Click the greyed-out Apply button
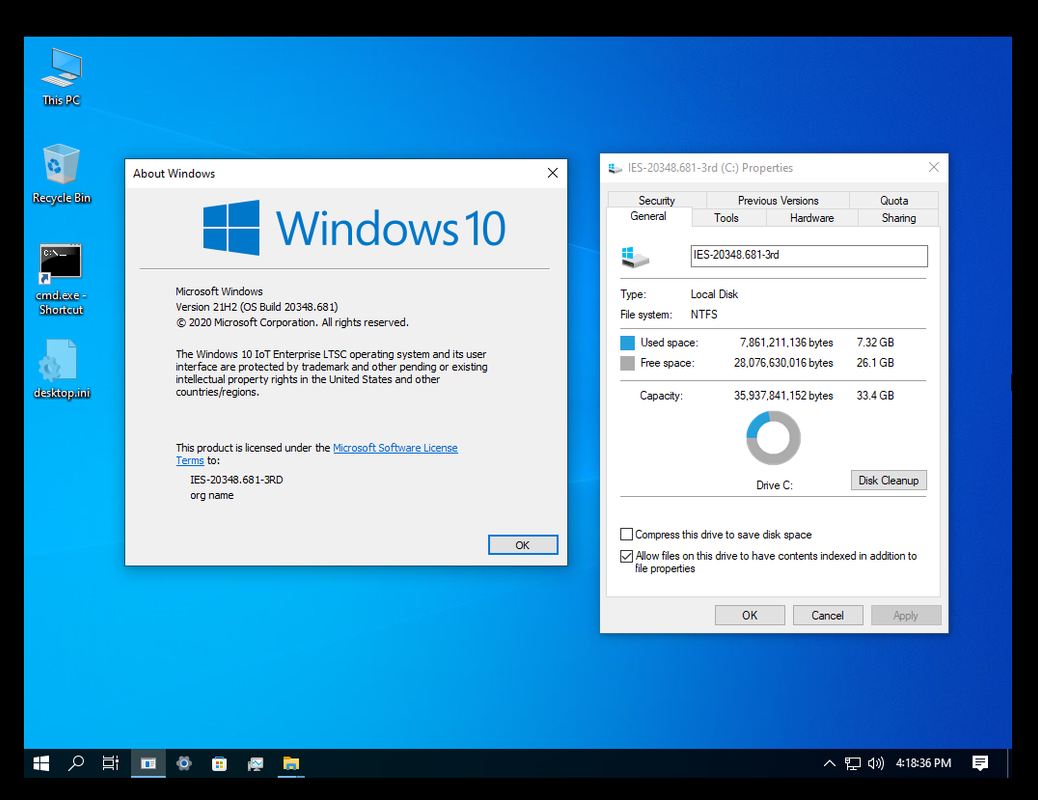The width and height of the screenshot is (1038, 800). click(906, 615)
